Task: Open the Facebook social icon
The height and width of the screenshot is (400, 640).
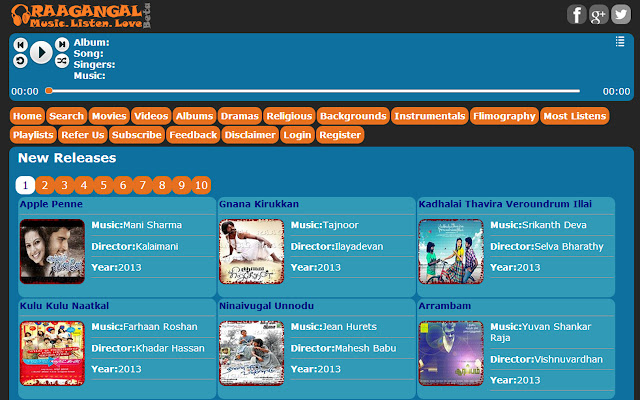Action: (x=577, y=15)
